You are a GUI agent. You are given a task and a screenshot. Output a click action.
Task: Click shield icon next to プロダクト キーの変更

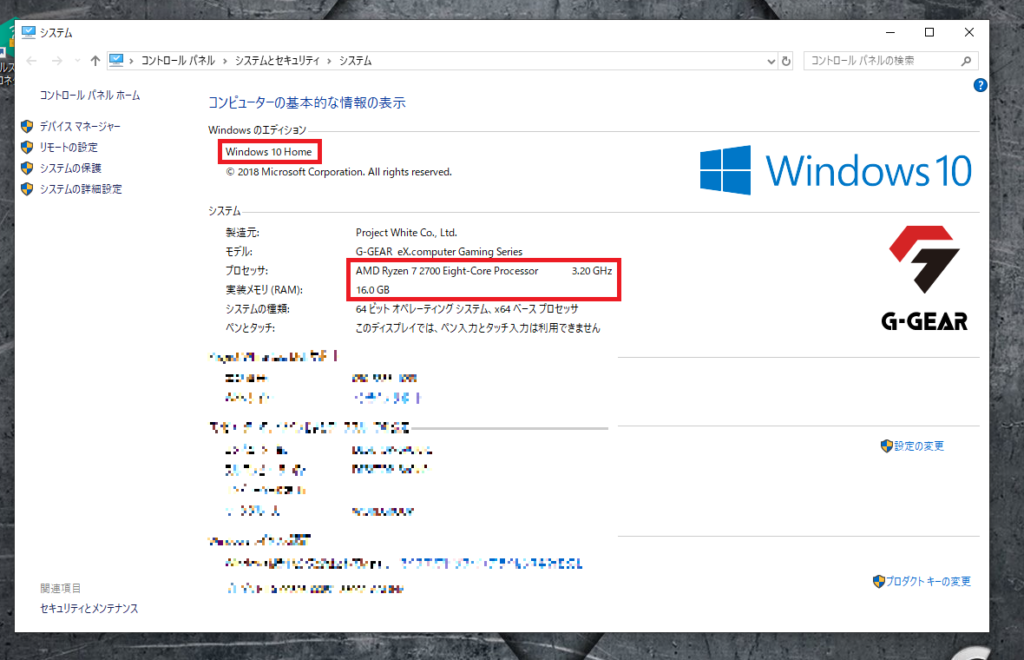pos(878,581)
